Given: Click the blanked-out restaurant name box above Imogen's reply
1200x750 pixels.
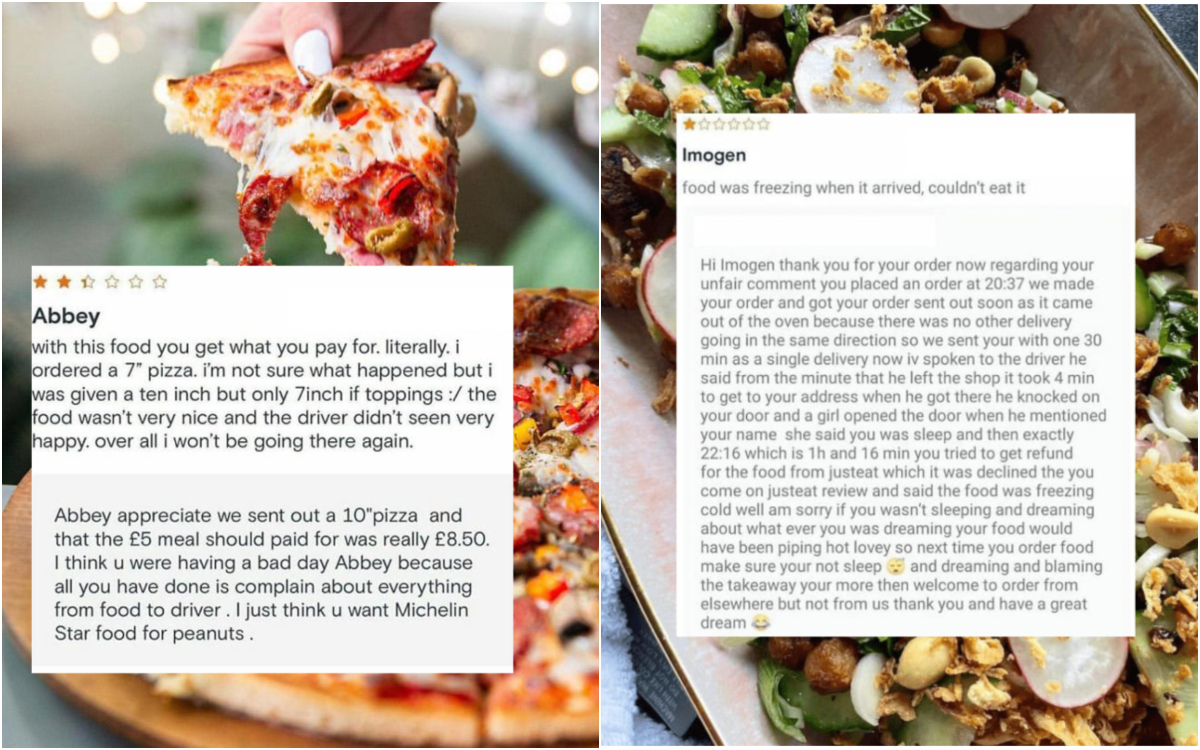Looking at the screenshot, I should [814, 231].
